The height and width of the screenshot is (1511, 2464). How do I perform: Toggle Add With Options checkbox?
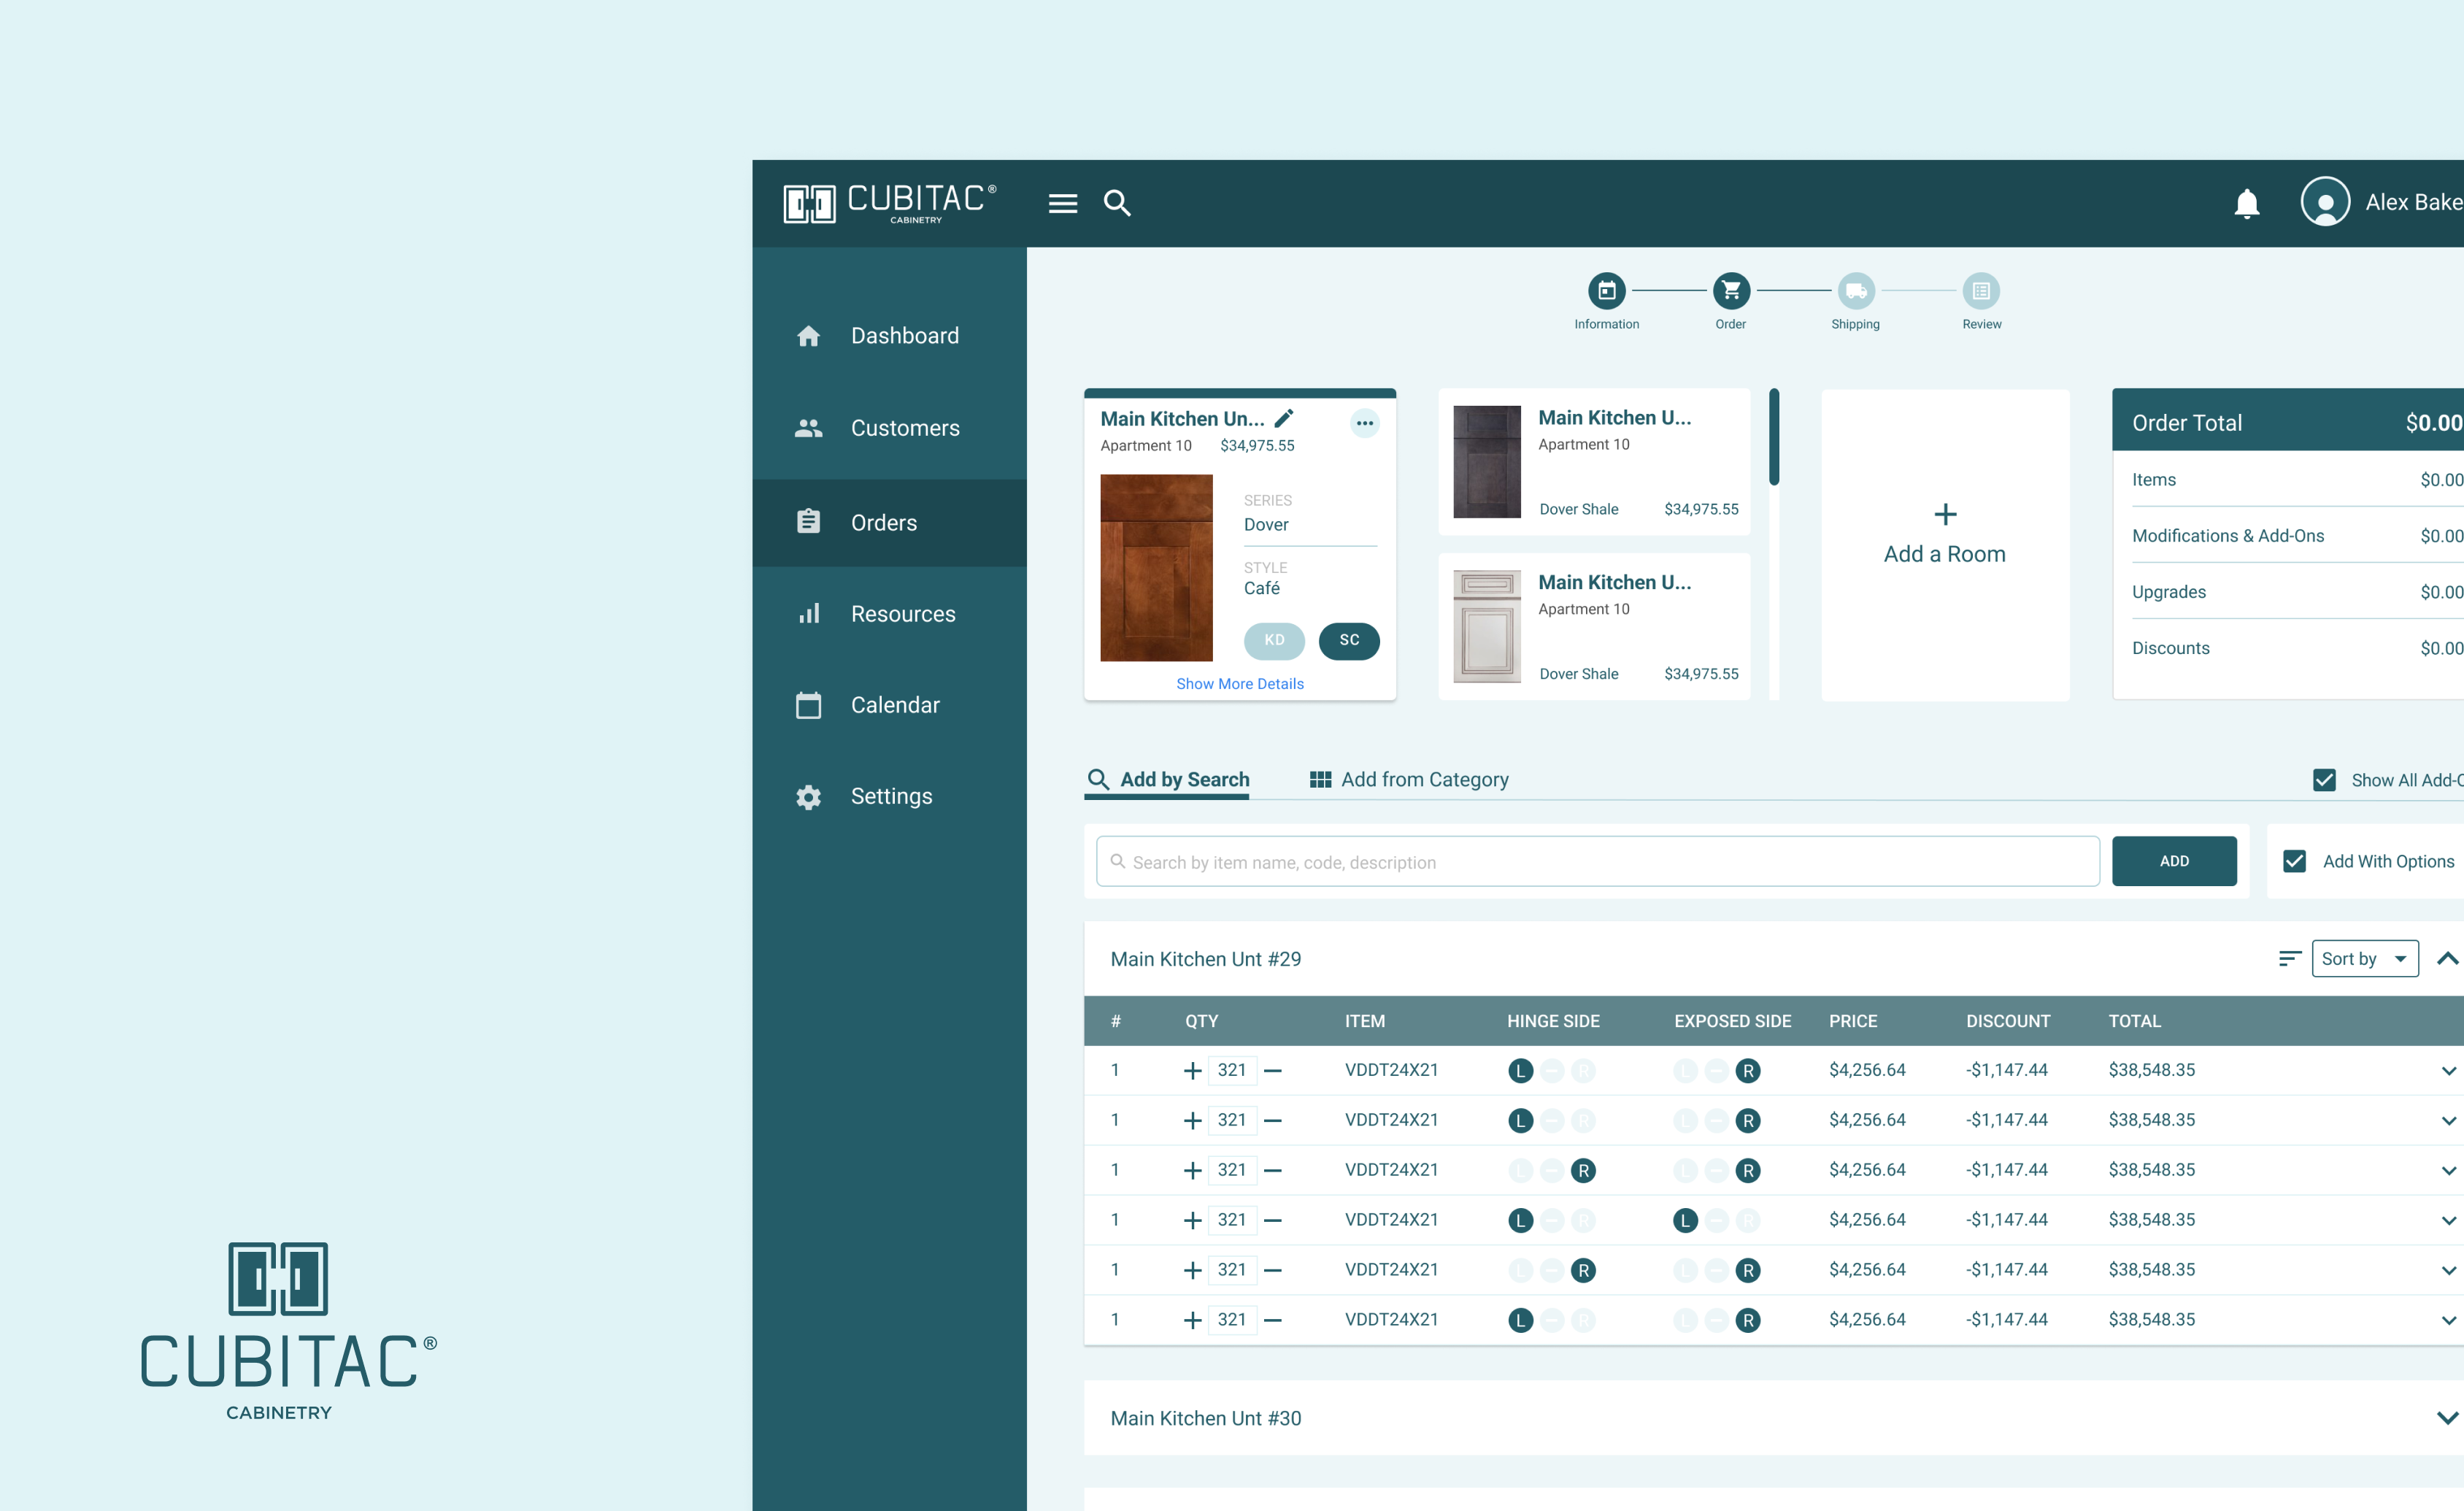pos(2294,862)
